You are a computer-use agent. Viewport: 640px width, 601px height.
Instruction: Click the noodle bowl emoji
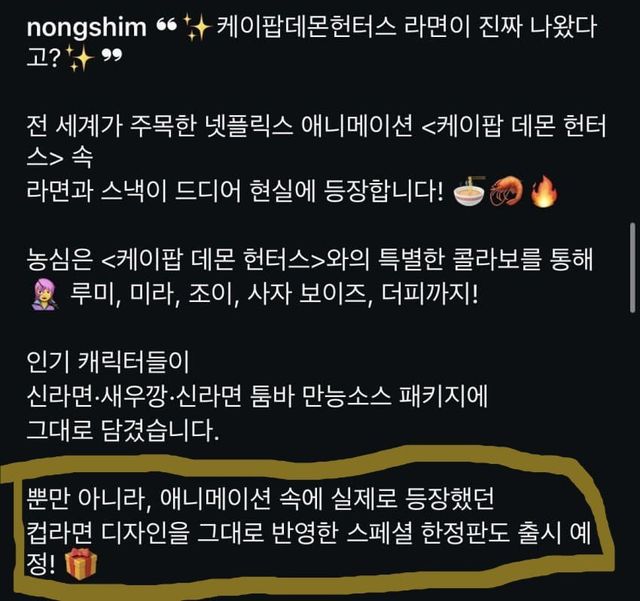(469, 191)
